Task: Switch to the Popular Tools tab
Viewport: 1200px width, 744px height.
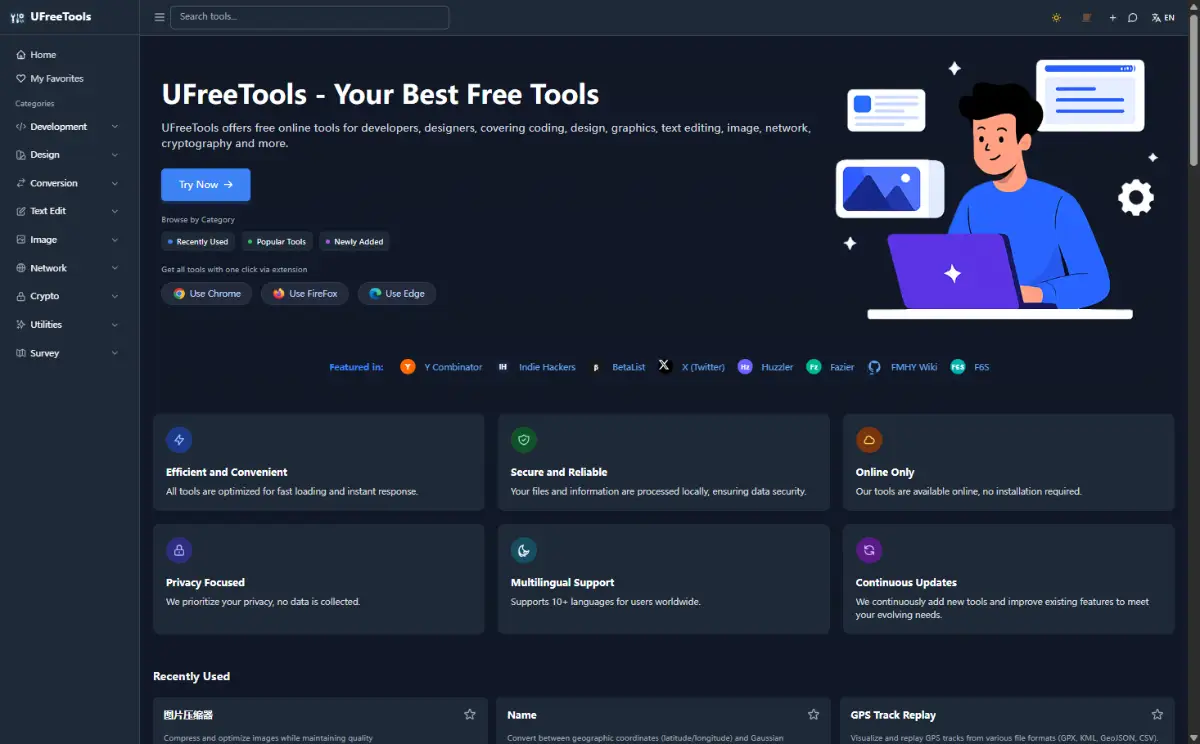Action: [x=277, y=241]
